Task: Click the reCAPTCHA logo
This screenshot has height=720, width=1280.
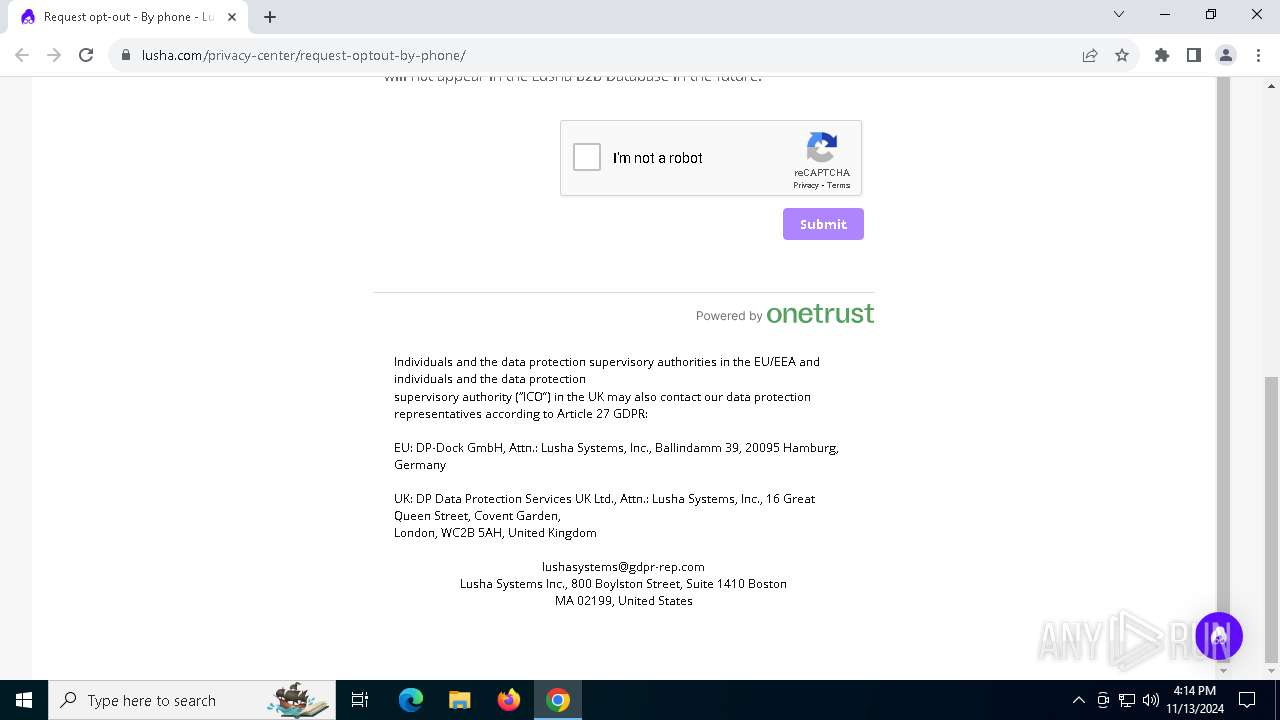Action: coord(822,148)
